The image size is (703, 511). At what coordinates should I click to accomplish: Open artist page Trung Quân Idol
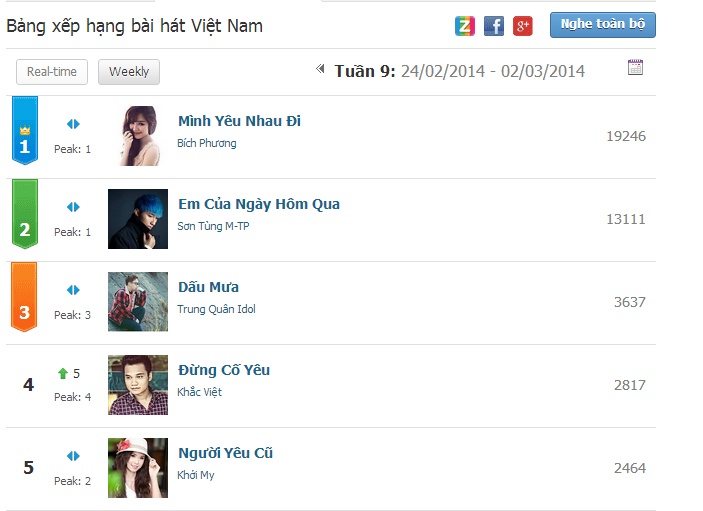click(x=217, y=309)
